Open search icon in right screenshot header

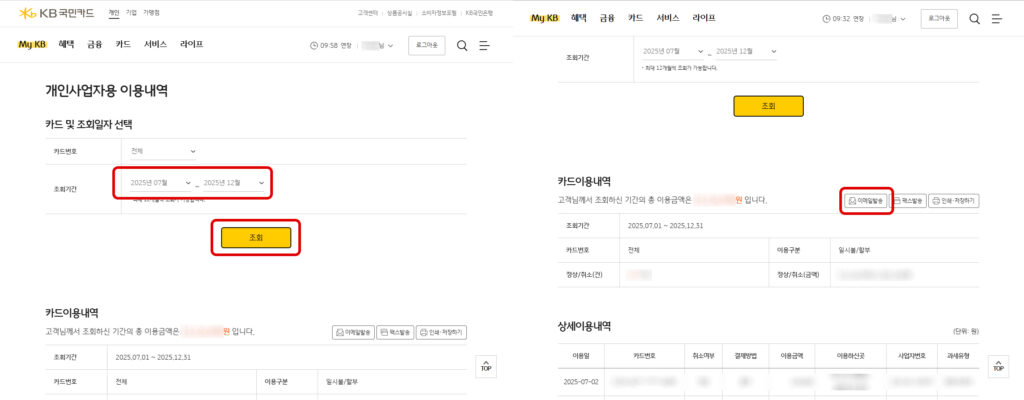[x=974, y=19]
